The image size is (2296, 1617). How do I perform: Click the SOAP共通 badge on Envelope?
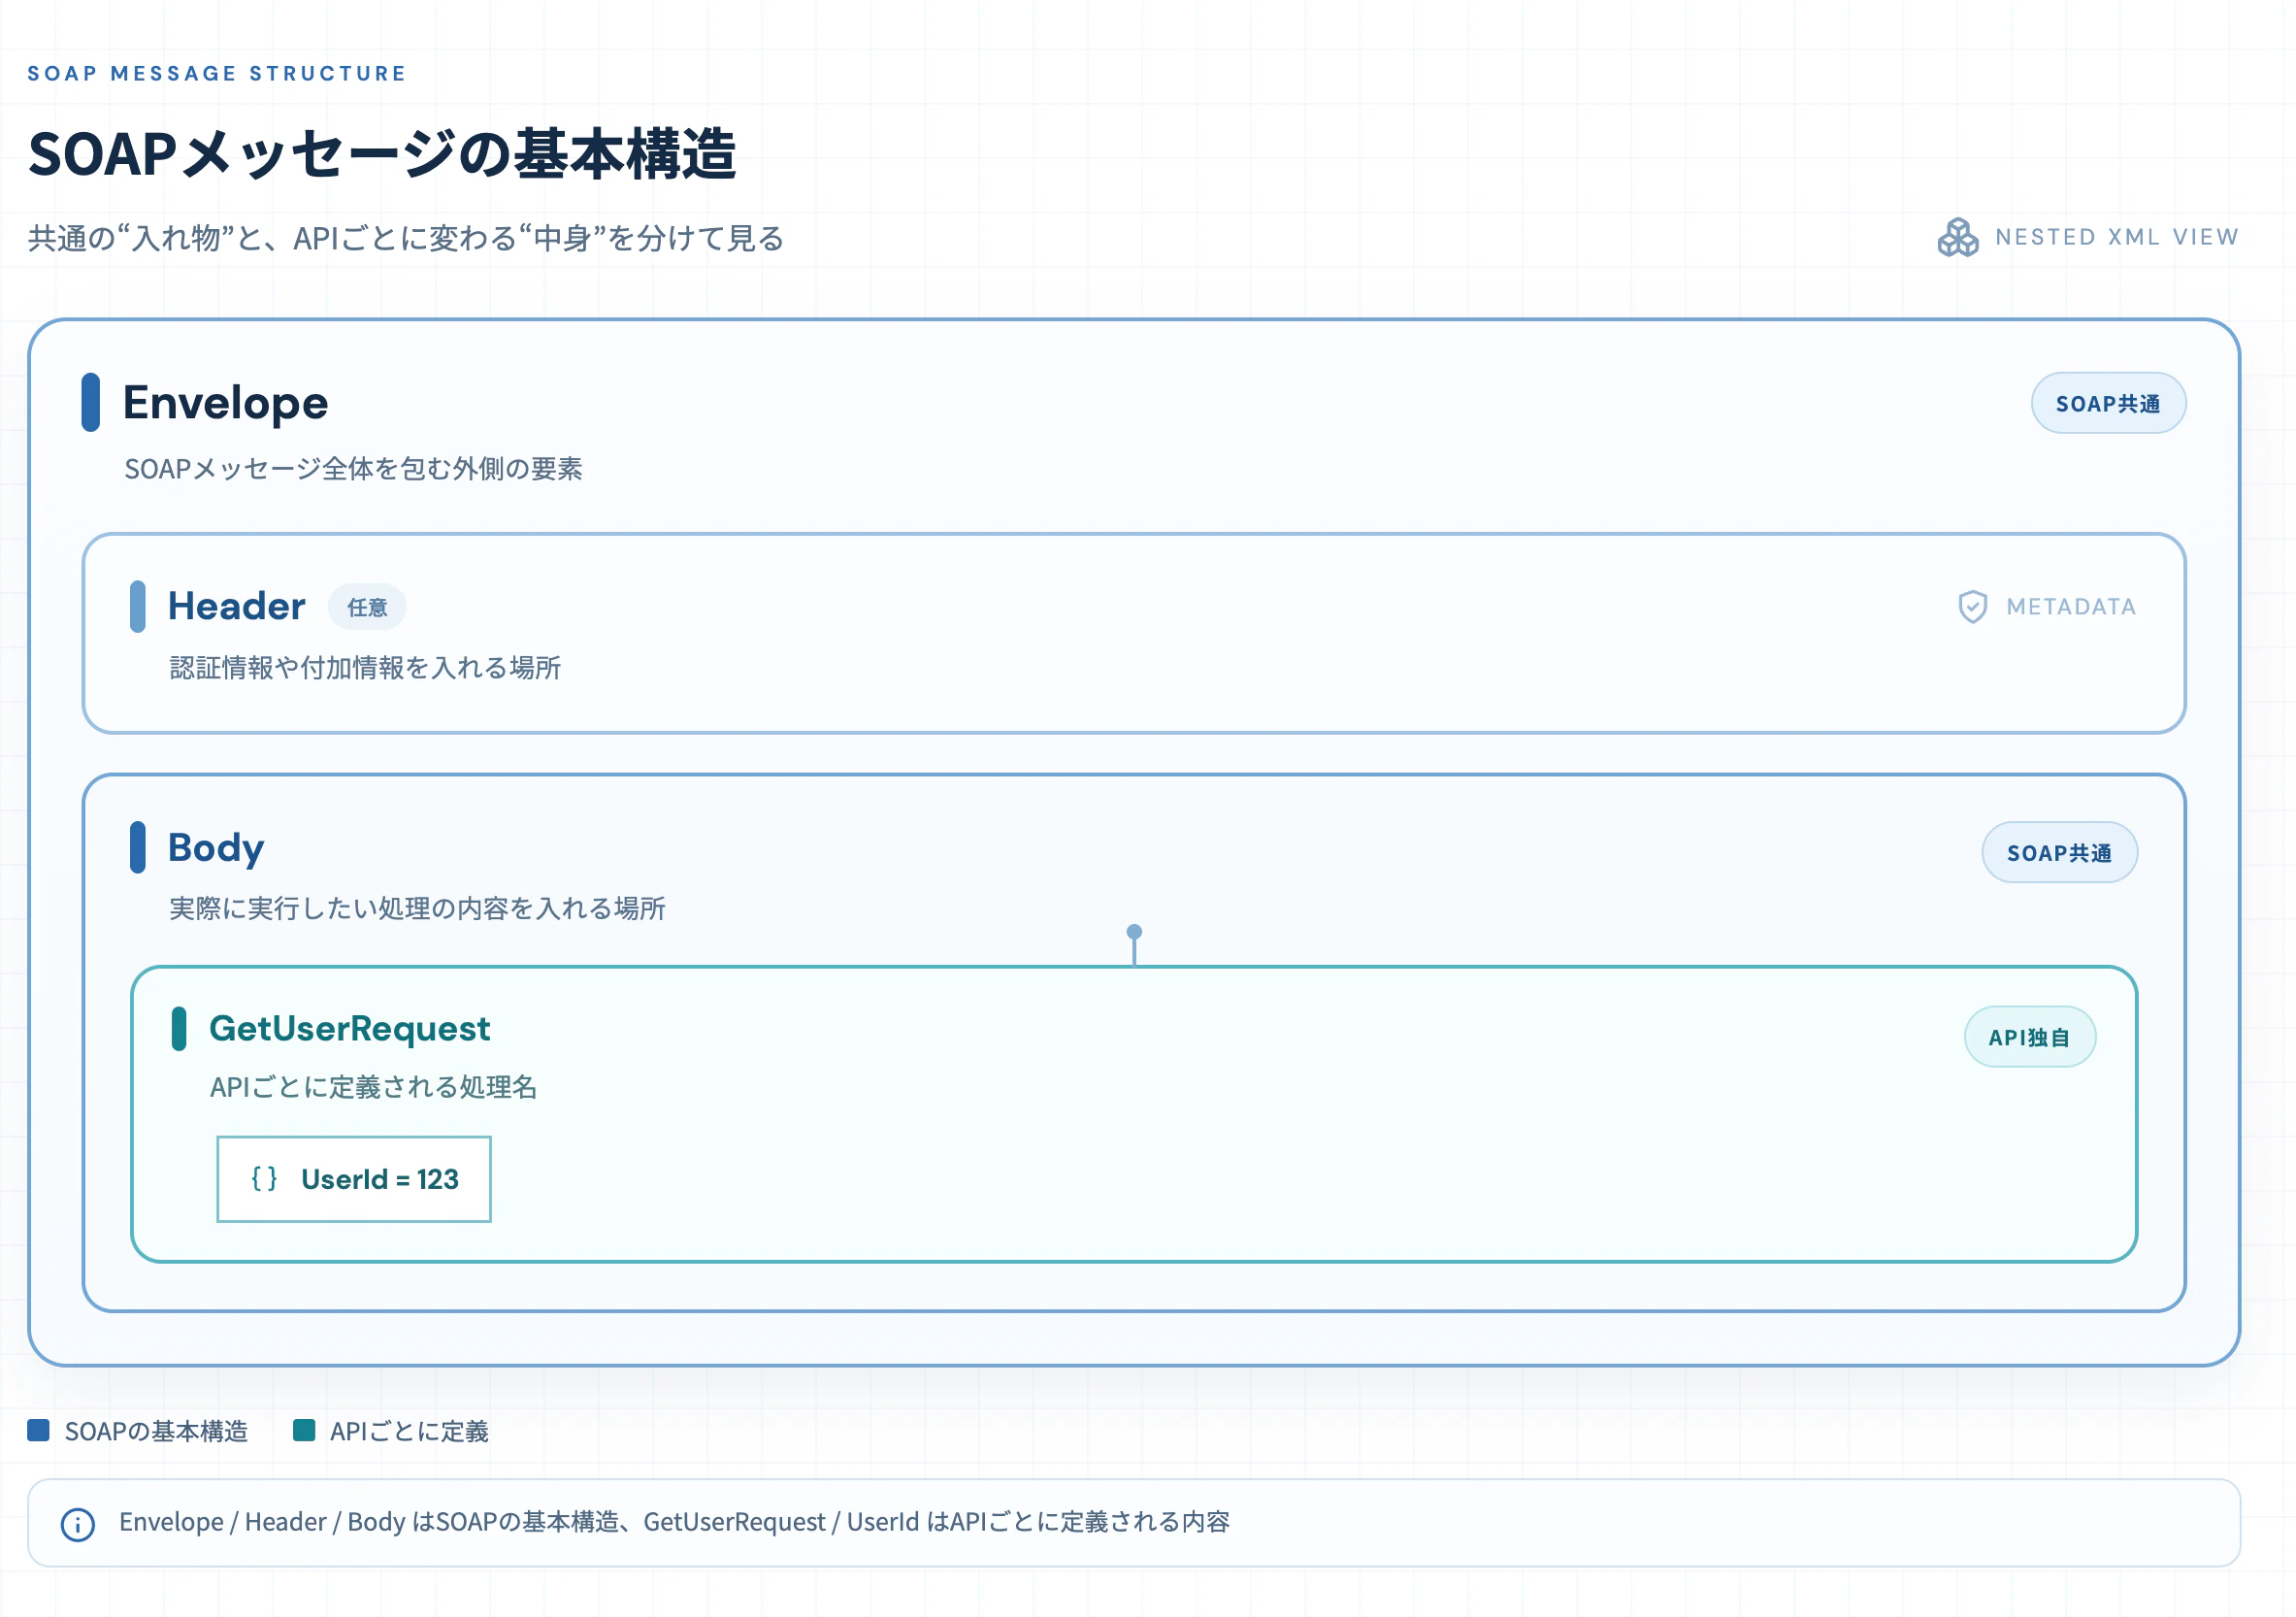(2108, 403)
